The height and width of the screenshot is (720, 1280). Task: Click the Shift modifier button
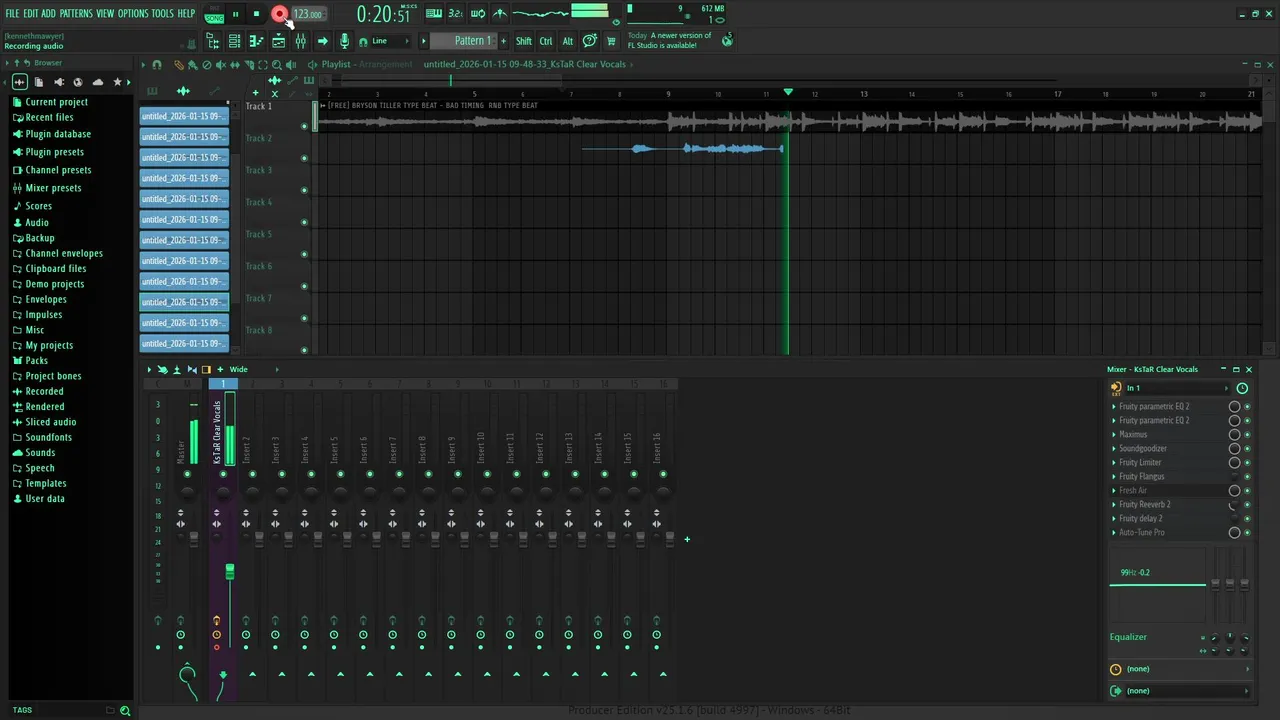(x=524, y=41)
